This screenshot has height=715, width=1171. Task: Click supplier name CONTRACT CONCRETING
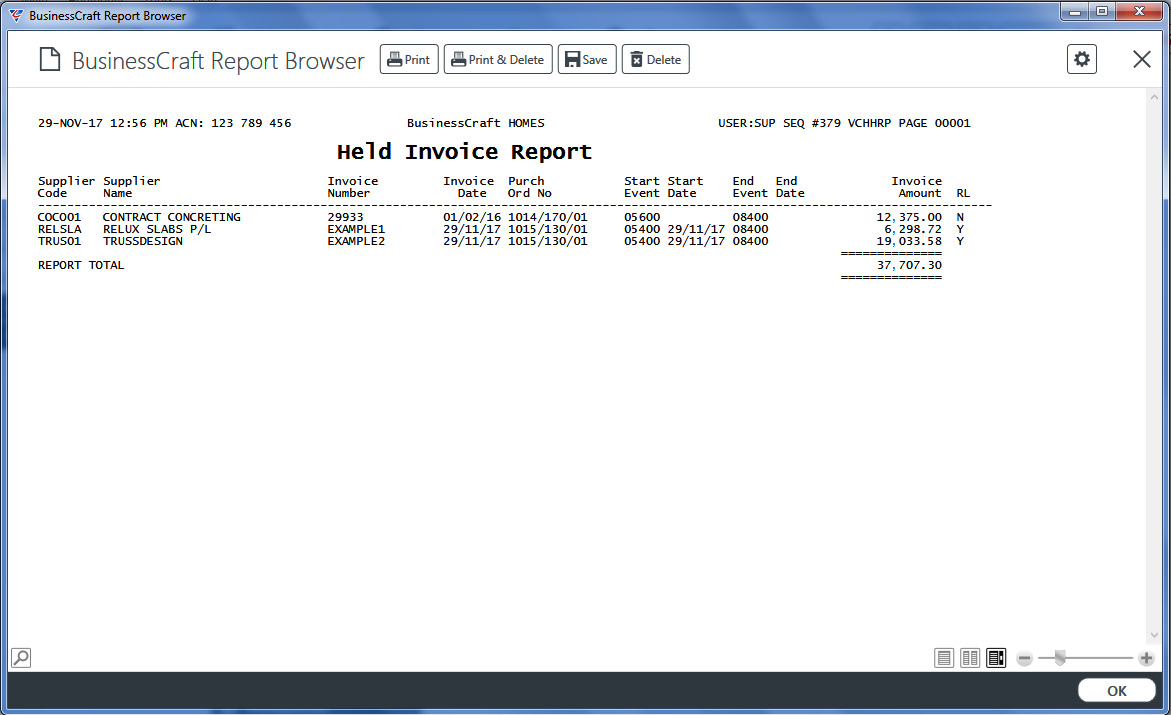172,217
